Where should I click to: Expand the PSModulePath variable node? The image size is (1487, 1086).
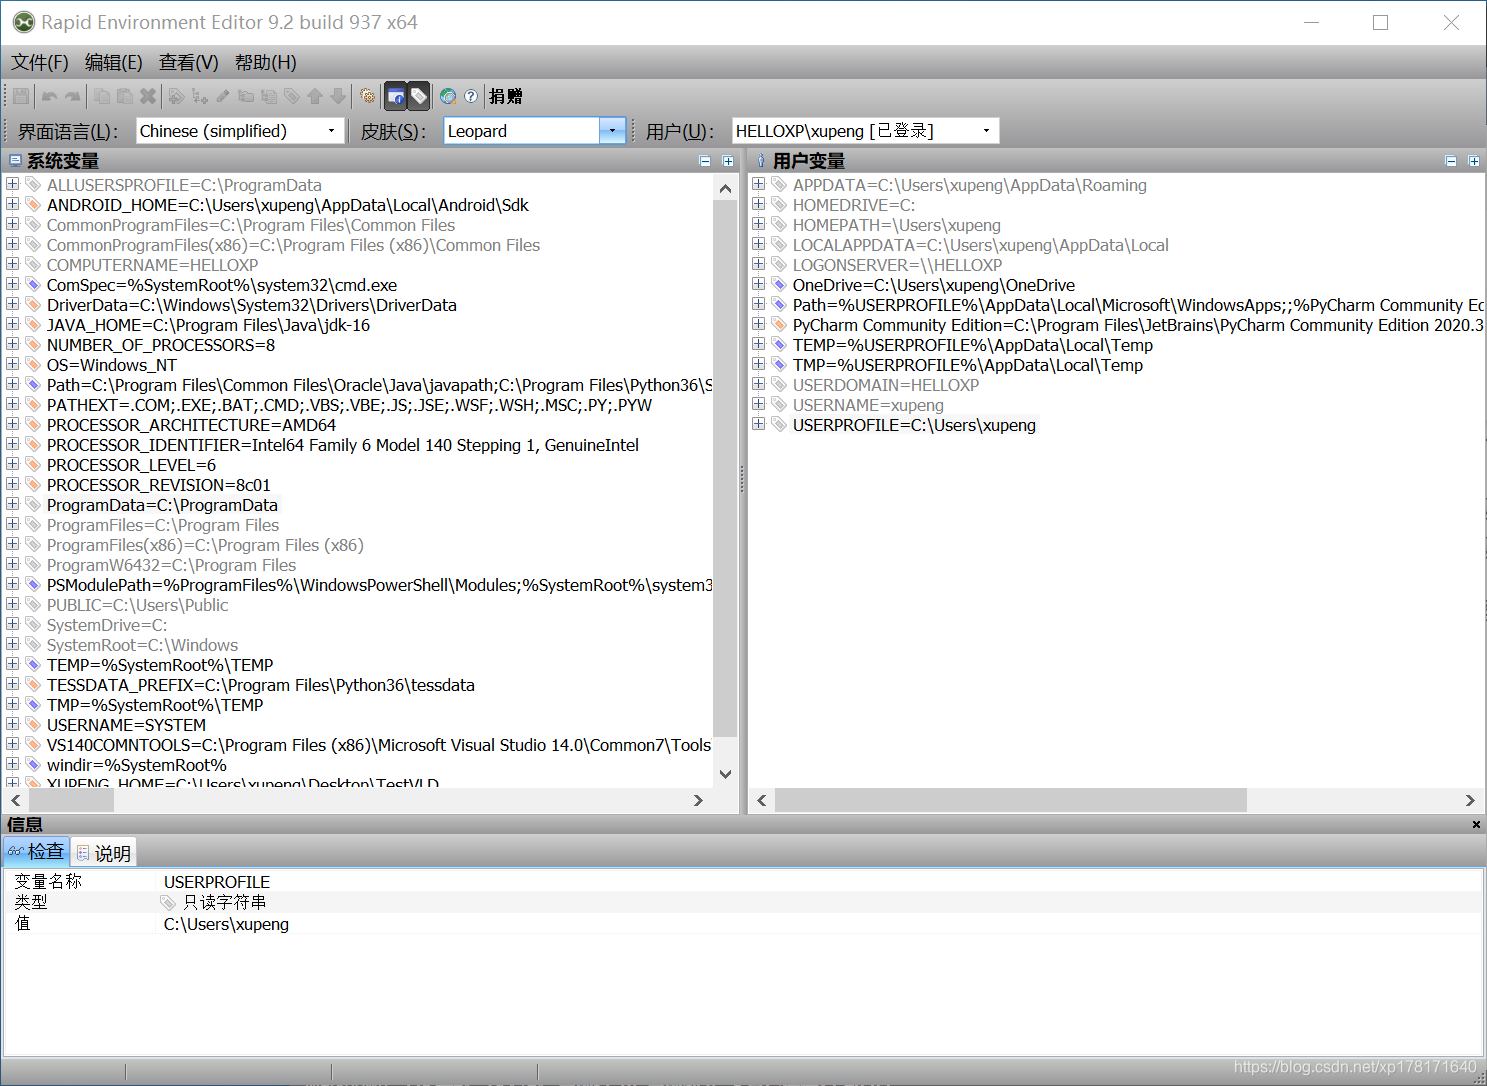click(x=13, y=584)
